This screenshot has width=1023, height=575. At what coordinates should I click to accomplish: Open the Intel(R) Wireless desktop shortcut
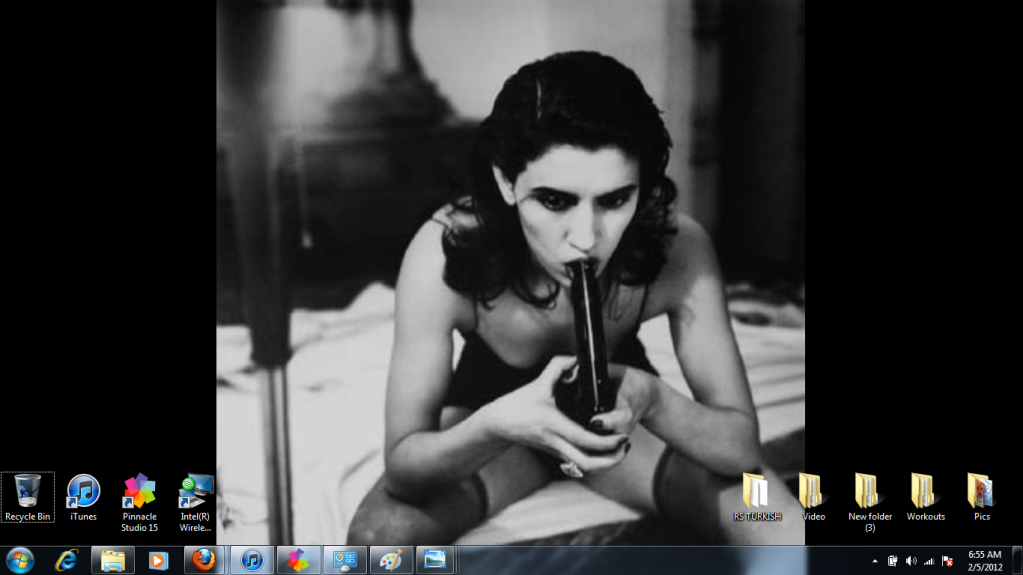coord(195,492)
